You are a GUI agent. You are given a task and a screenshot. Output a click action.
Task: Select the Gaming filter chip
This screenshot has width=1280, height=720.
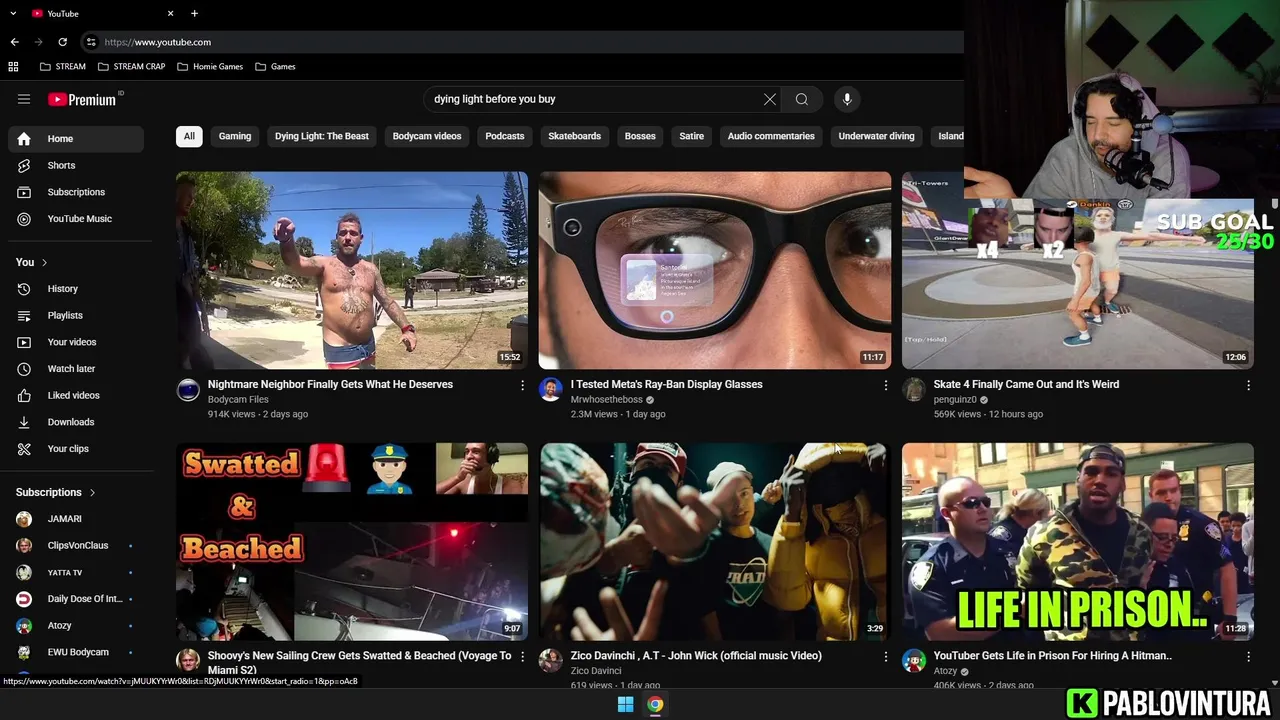coord(235,136)
